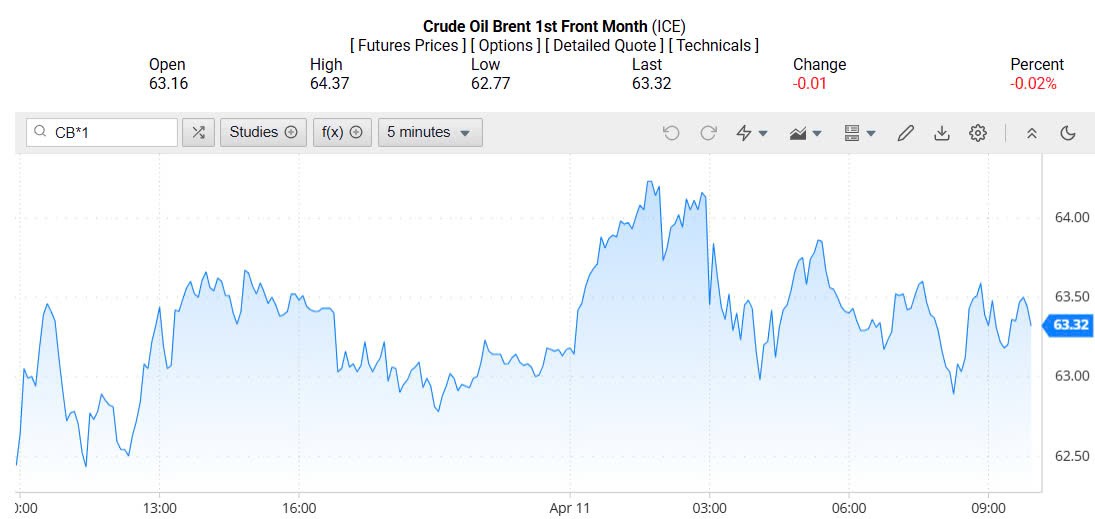This screenshot has height=519, width=1095.
Task: Open the chart type dropdown
Action: coord(805,133)
